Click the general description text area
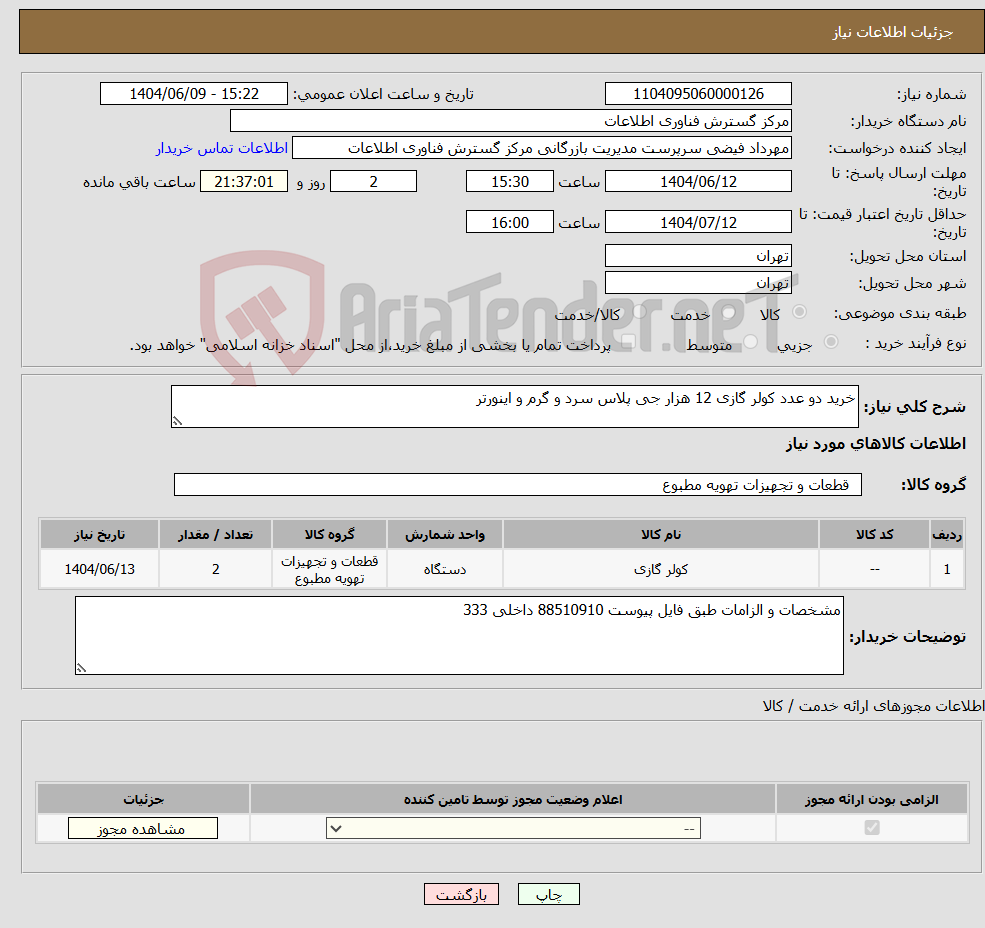Image resolution: width=985 pixels, height=928 pixels. [x=514, y=407]
